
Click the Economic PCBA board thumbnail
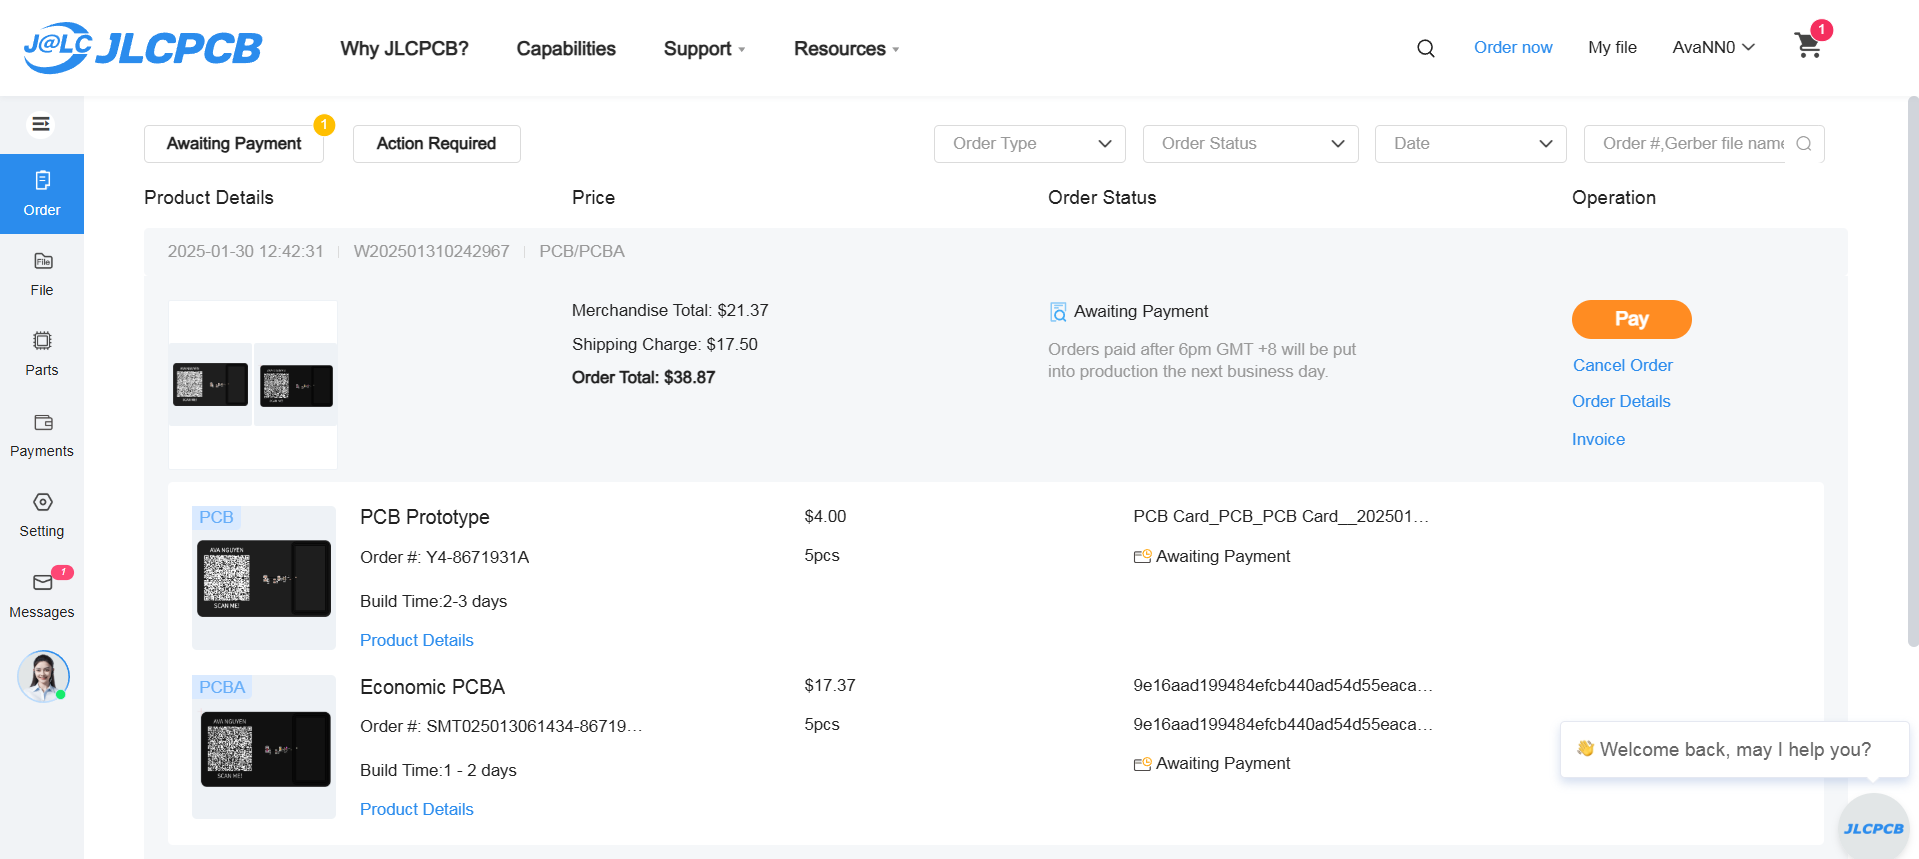pyautogui.click(x=264, y=748)
